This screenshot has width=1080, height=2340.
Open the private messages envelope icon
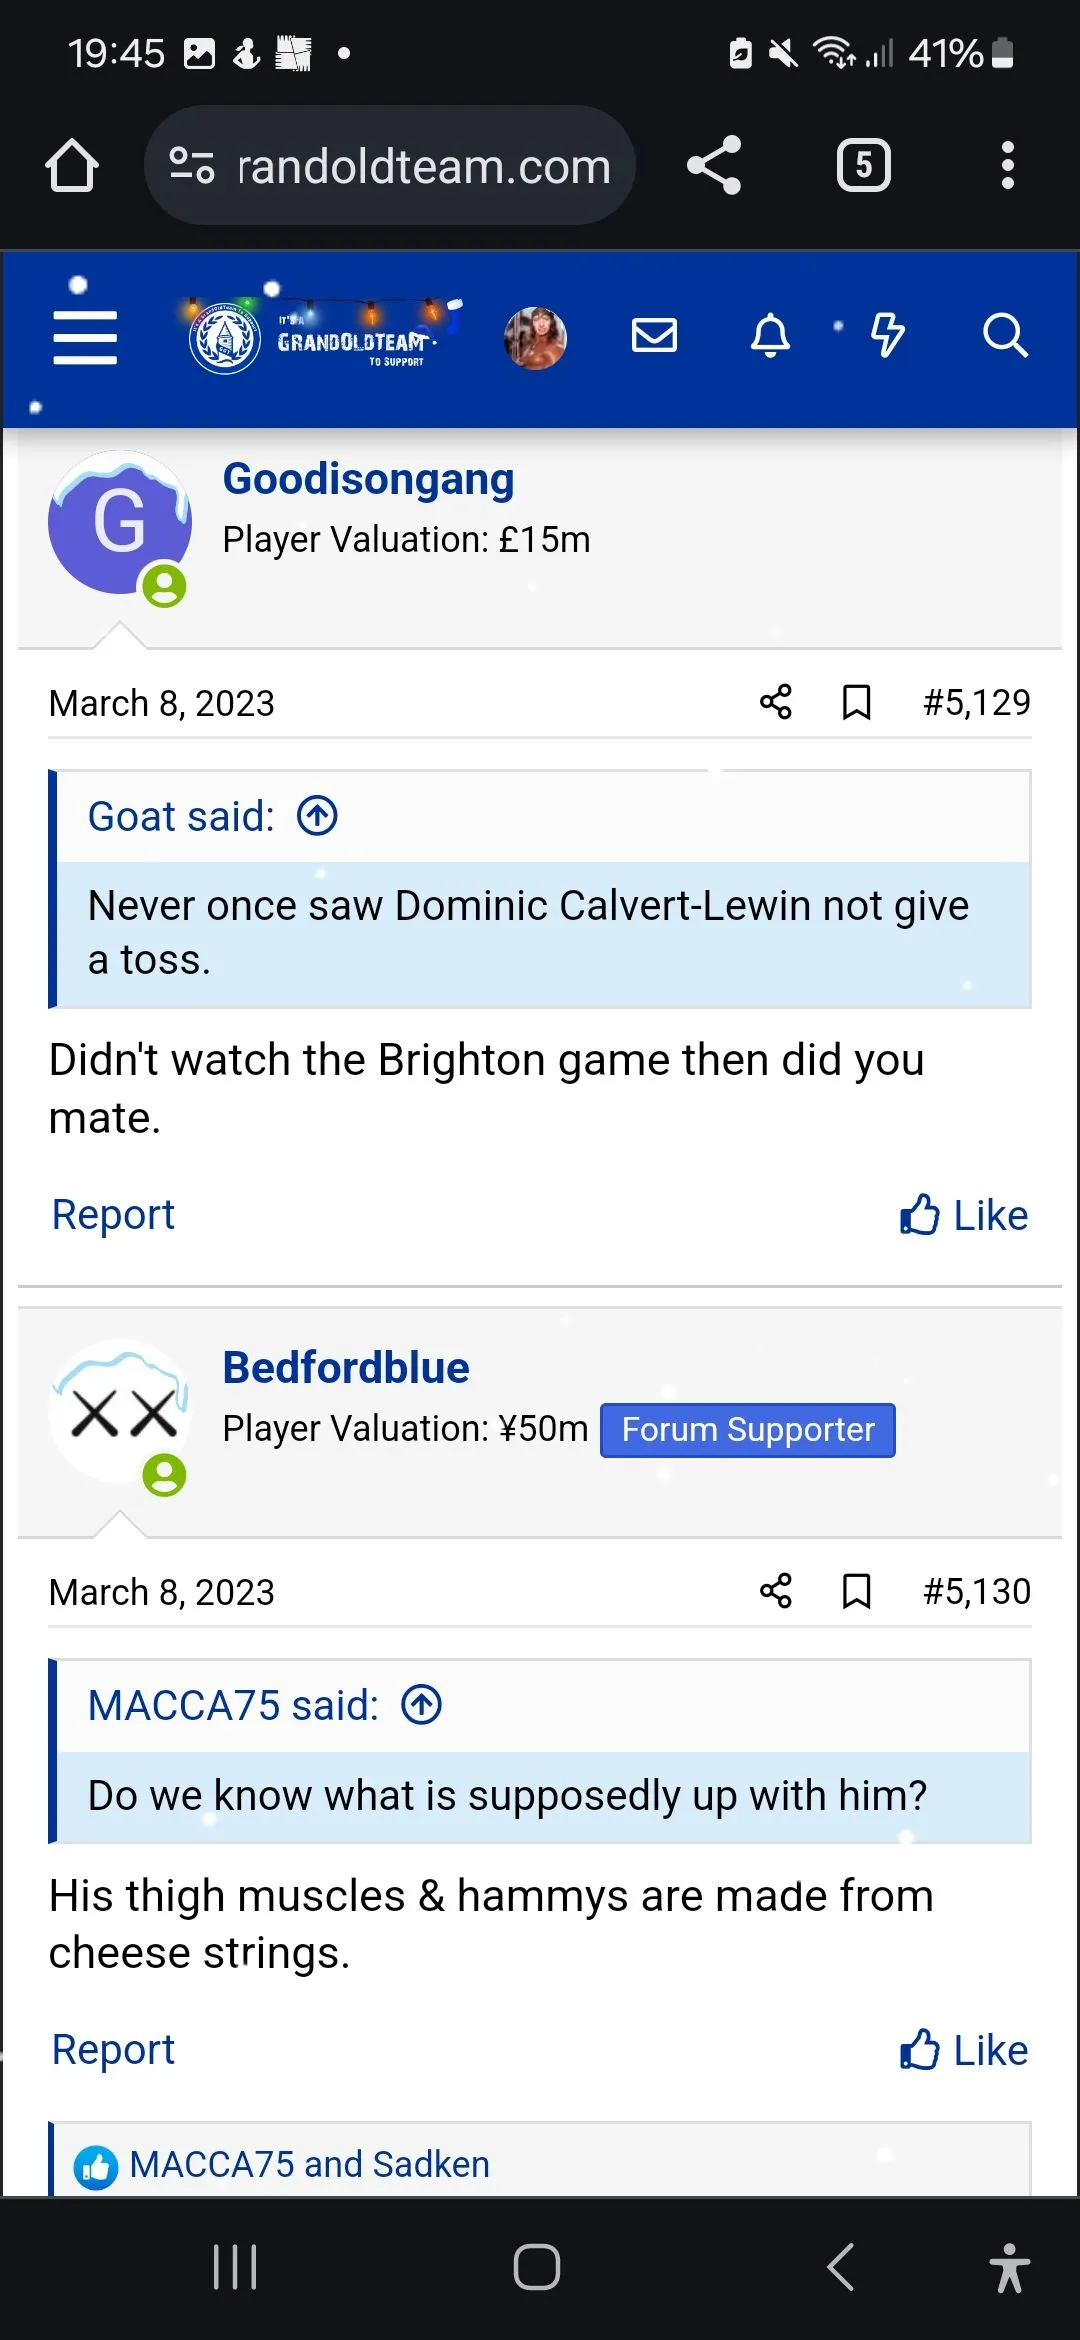point(654,336)
